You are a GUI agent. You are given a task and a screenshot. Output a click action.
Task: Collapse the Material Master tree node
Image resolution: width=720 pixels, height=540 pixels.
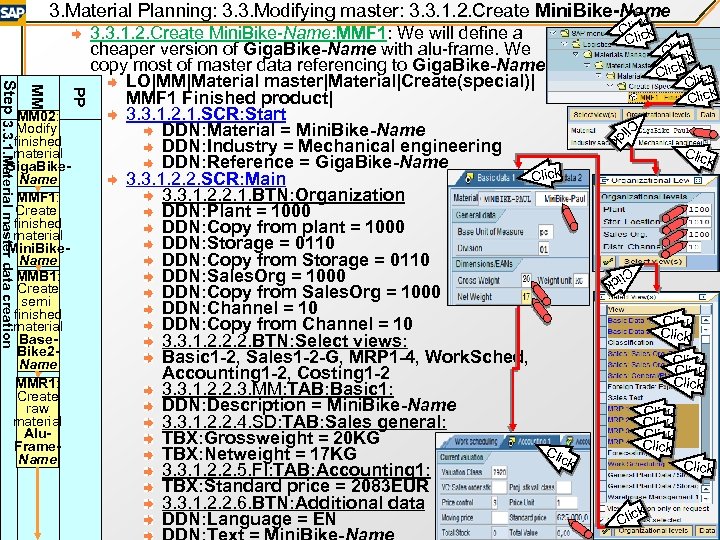click(587, 65)
